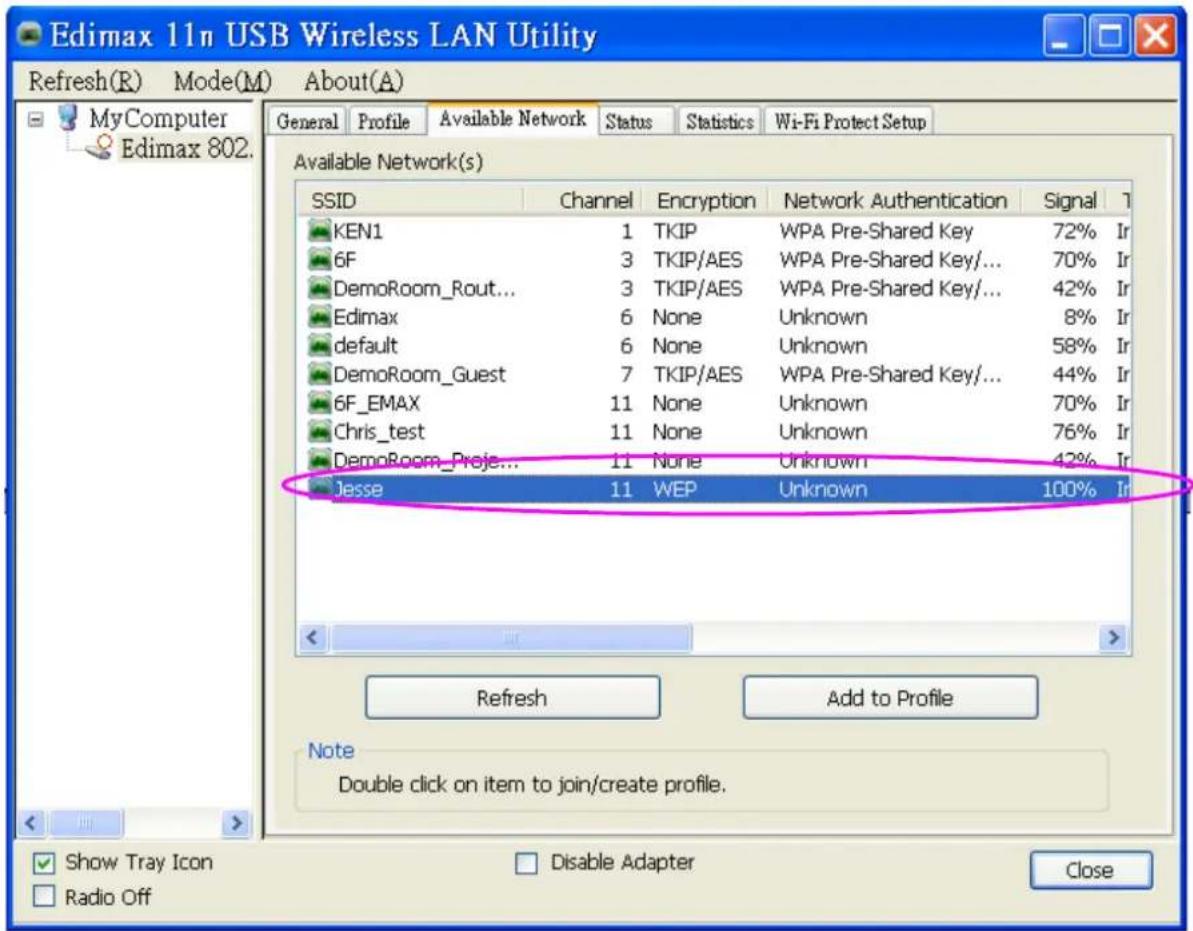1193x931 pixels.
Task: Click the Close button at bottom right
Action: point(1090,870)
